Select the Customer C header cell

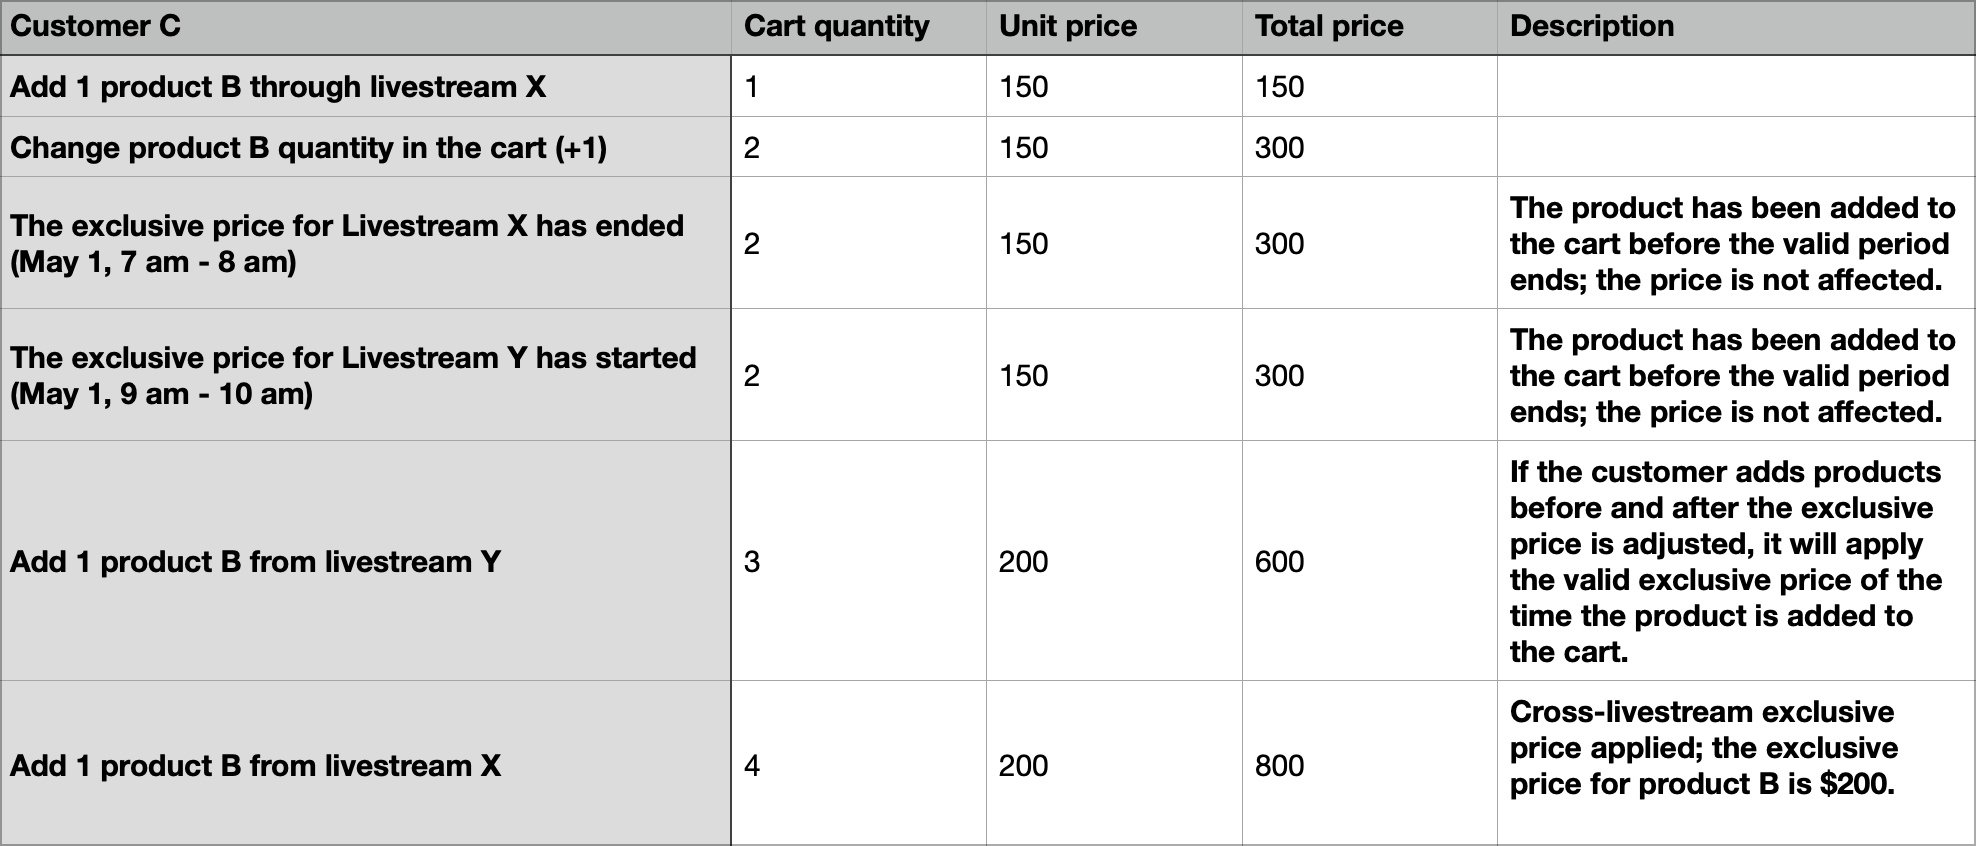click(366, 27)
